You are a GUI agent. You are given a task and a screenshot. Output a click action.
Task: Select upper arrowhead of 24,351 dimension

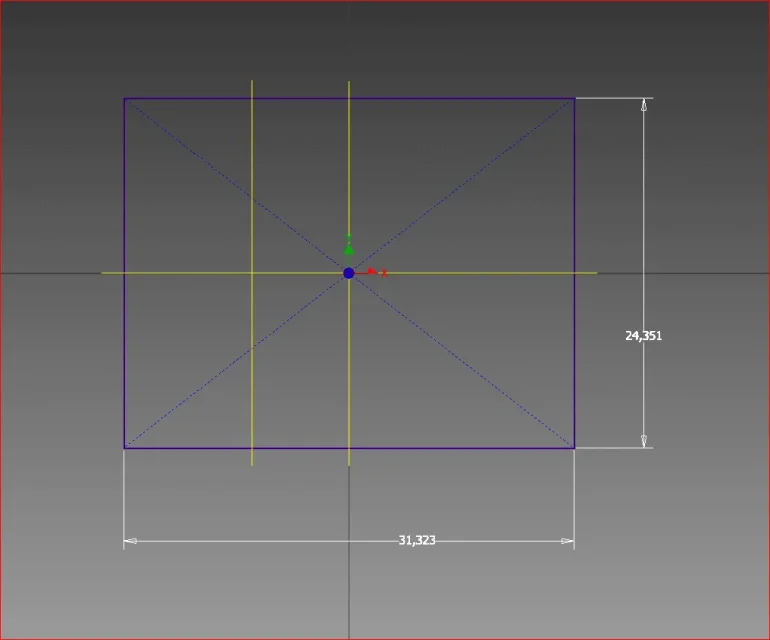(644, 105)
